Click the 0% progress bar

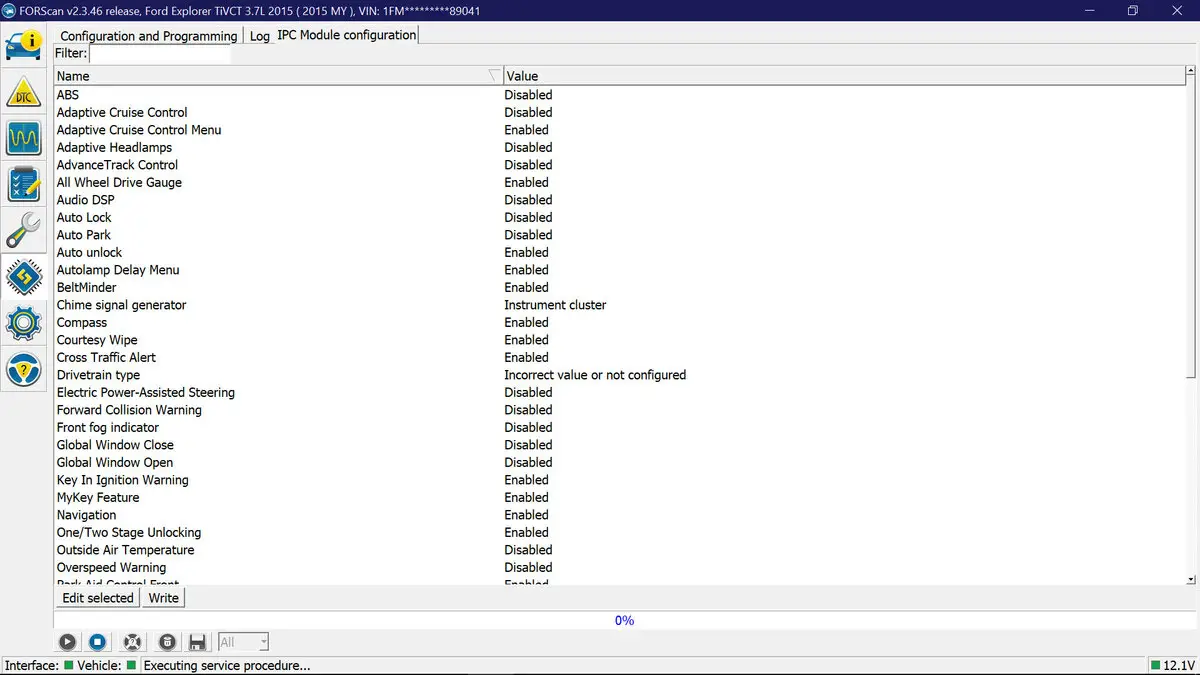point(624,620)
